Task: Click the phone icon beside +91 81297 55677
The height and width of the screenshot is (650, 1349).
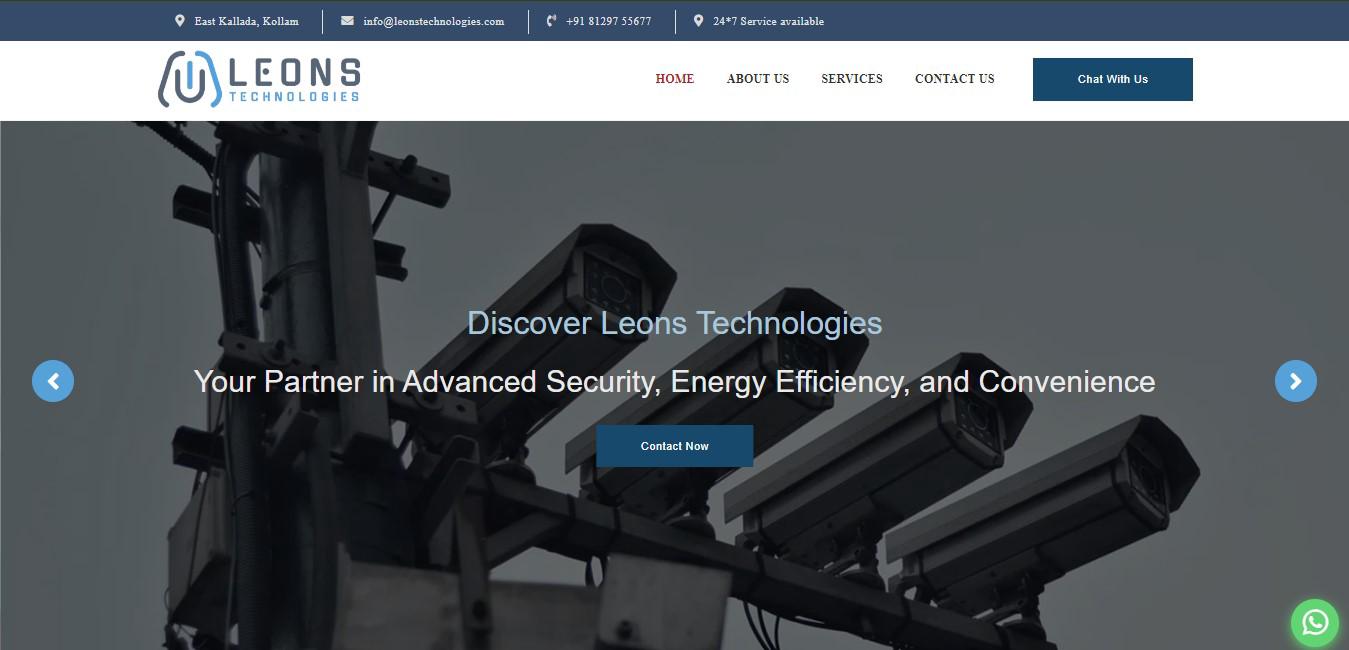Action: click(551, 21)
